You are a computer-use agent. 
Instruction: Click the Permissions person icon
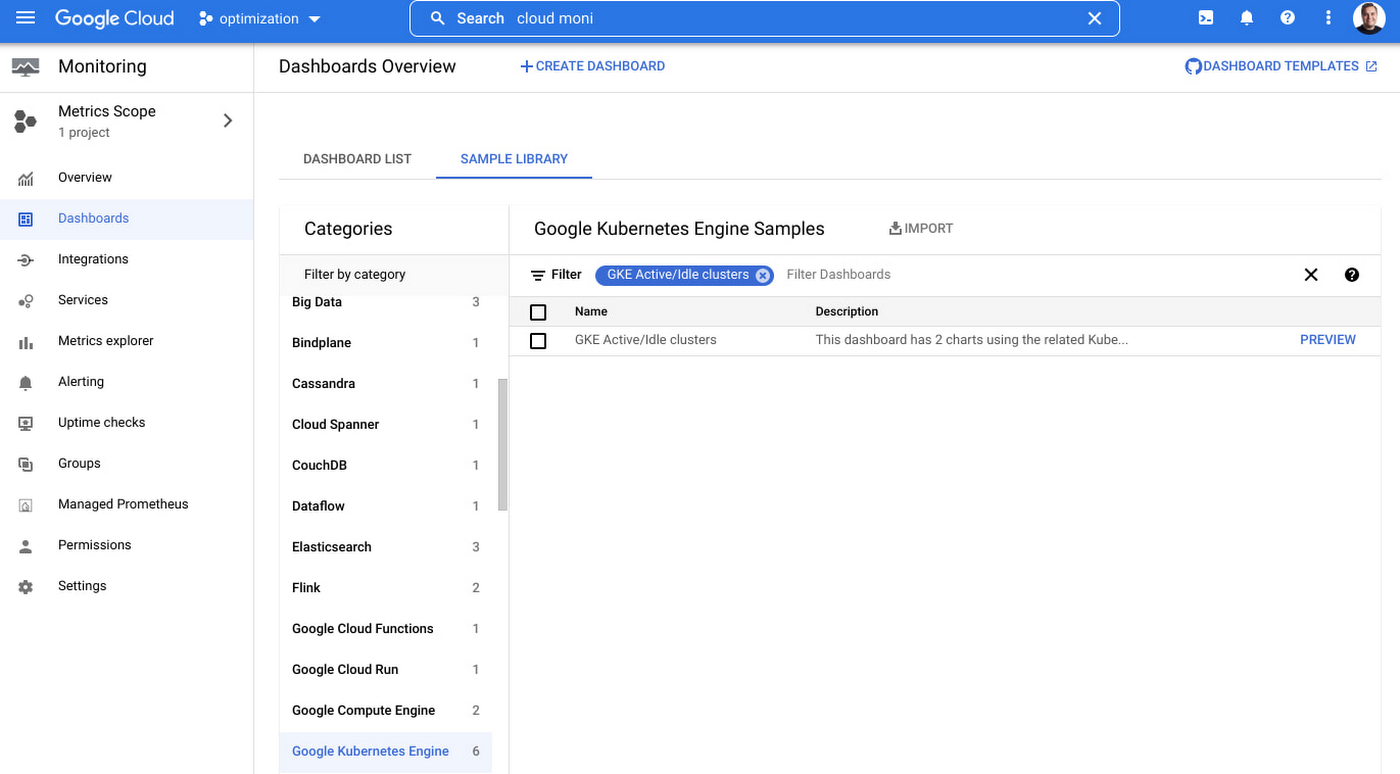(x=26, y=546)
